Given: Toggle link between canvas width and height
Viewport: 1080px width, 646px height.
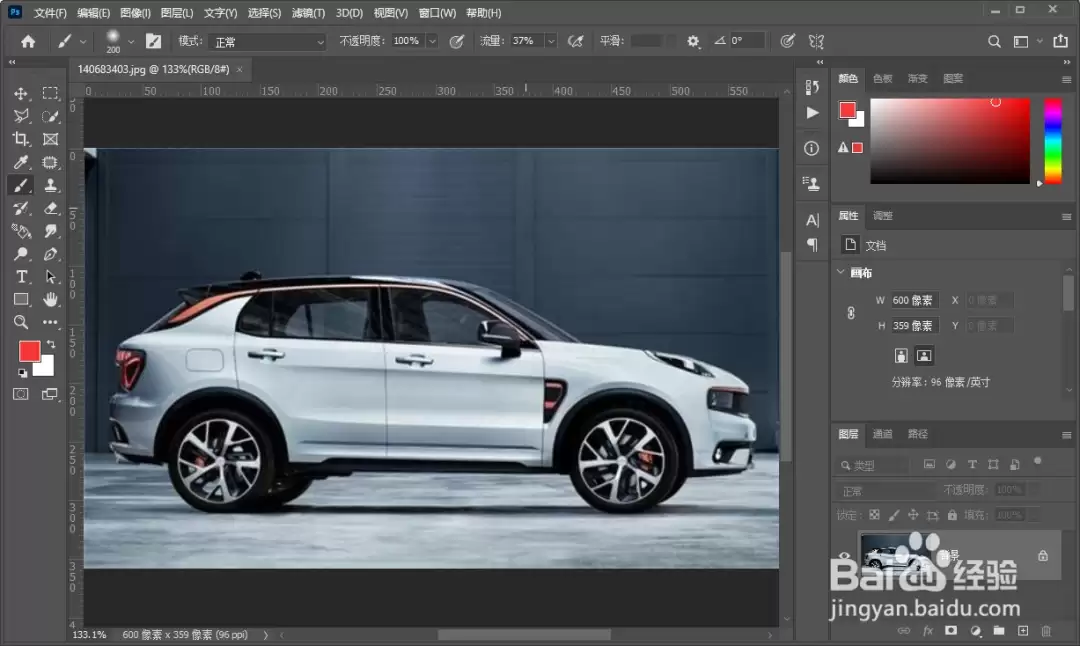Looking at the screenshot, I should pos(851,313).
